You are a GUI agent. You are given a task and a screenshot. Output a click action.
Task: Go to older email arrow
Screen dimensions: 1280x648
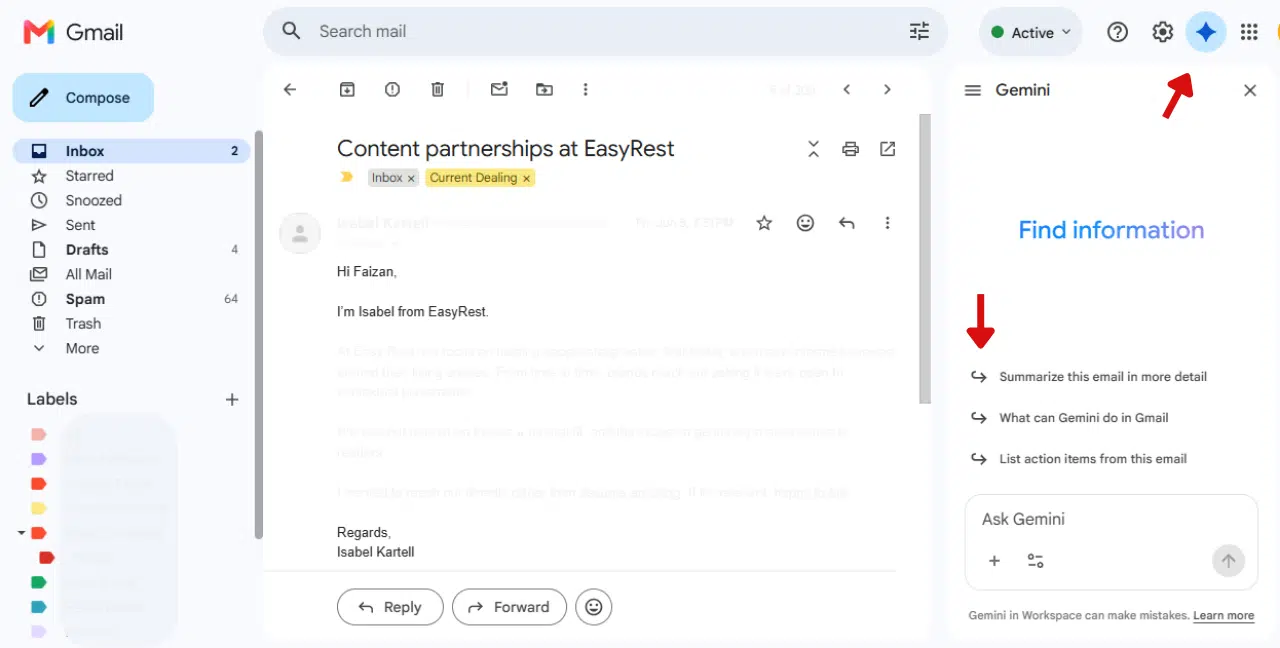(887, 90)
